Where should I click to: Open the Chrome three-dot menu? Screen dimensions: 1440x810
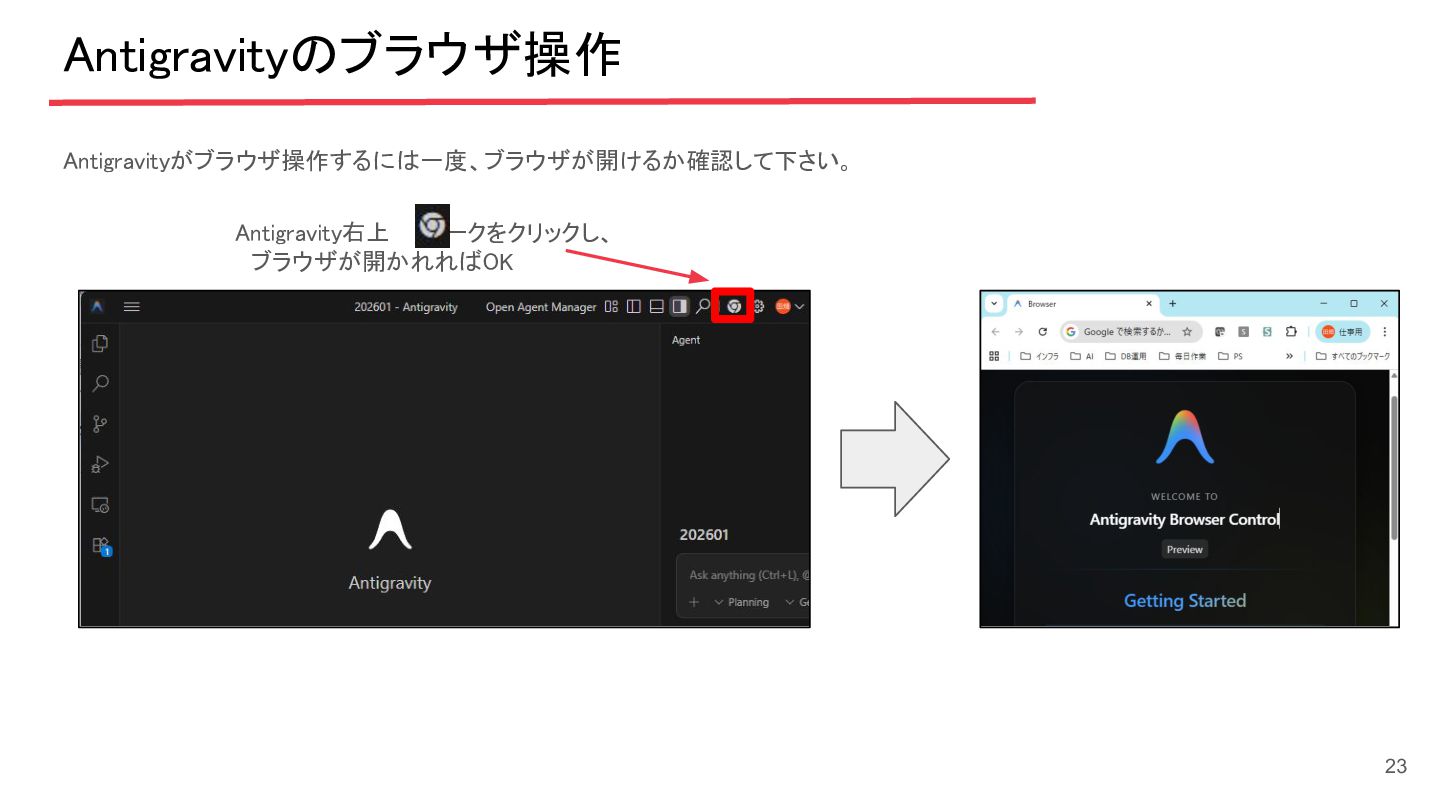(1385, 332)
